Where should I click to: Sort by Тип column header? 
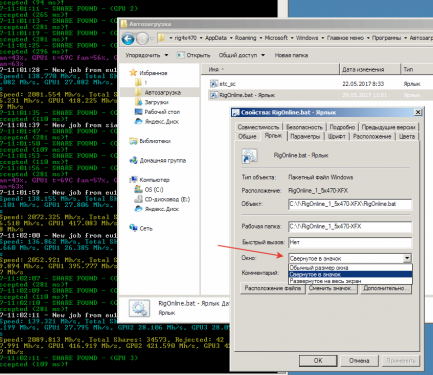(x=417, y=69)
